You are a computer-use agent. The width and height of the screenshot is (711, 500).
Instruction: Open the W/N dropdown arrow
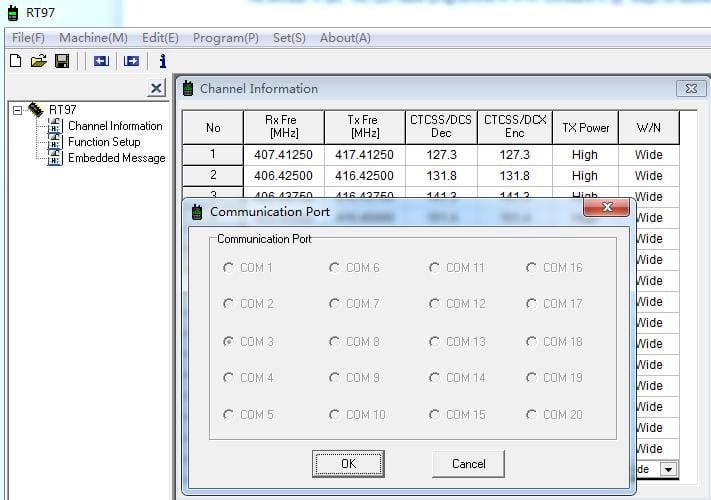pyautogui.click(x=667, y=468)
